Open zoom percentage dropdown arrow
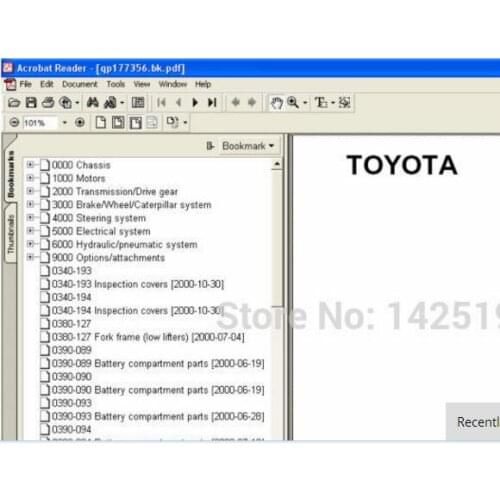This screenshot has height=500, width=500. pos(65,123)
